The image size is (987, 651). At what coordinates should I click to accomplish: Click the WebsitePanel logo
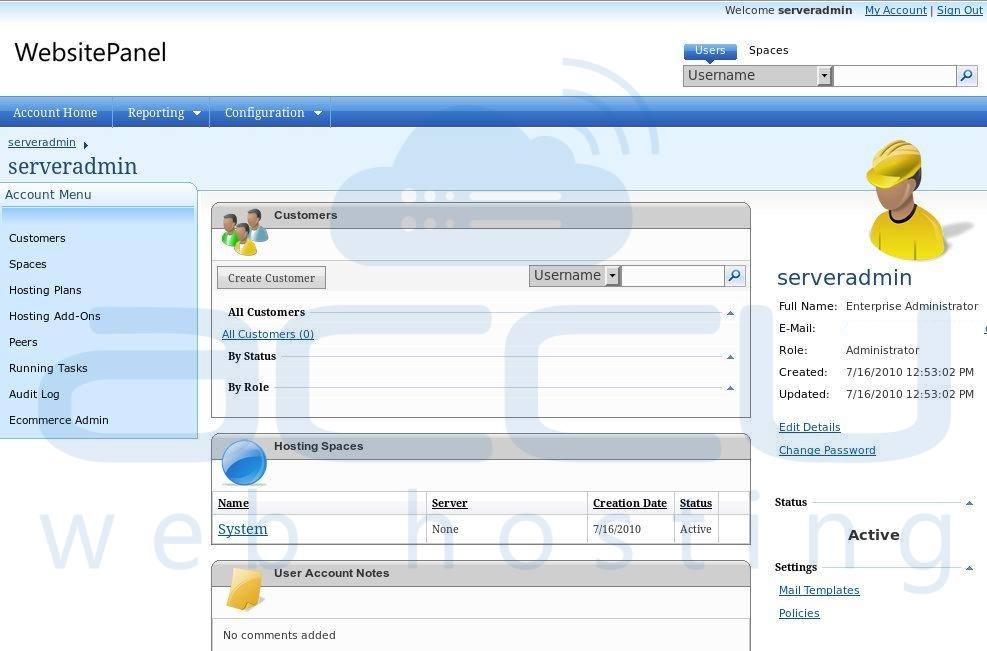coord(90,52)
